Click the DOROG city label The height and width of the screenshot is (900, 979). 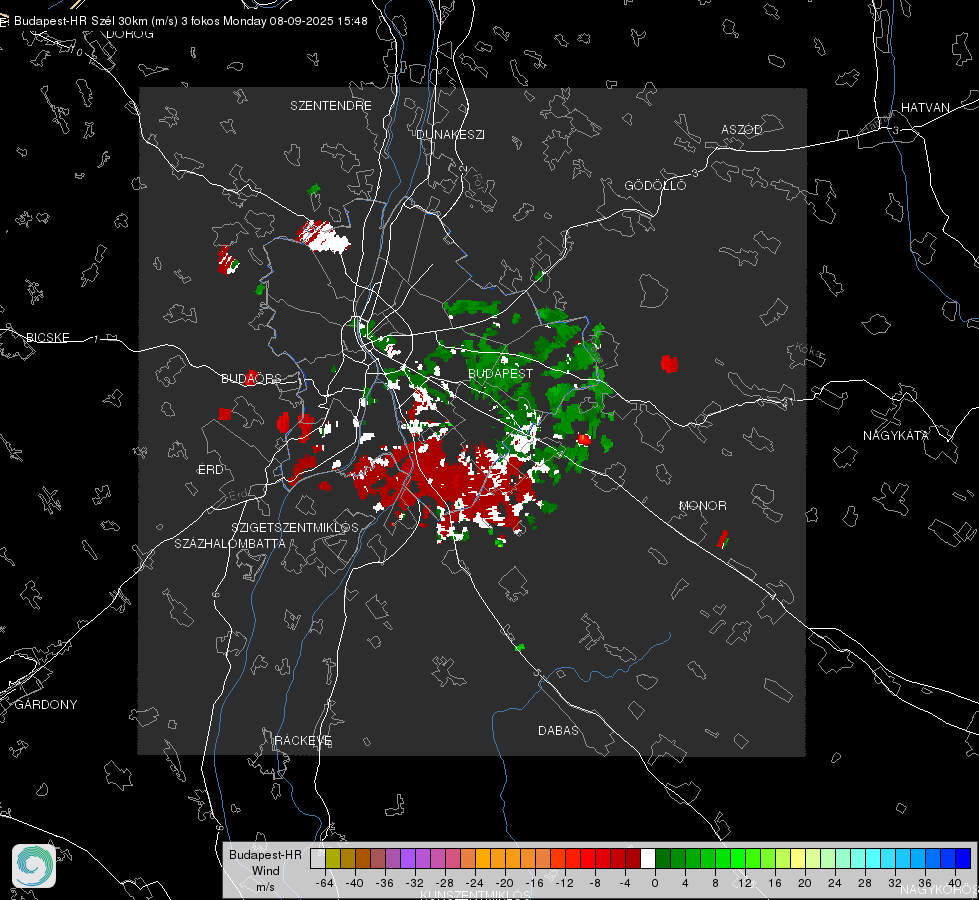[x=130, y=34]
